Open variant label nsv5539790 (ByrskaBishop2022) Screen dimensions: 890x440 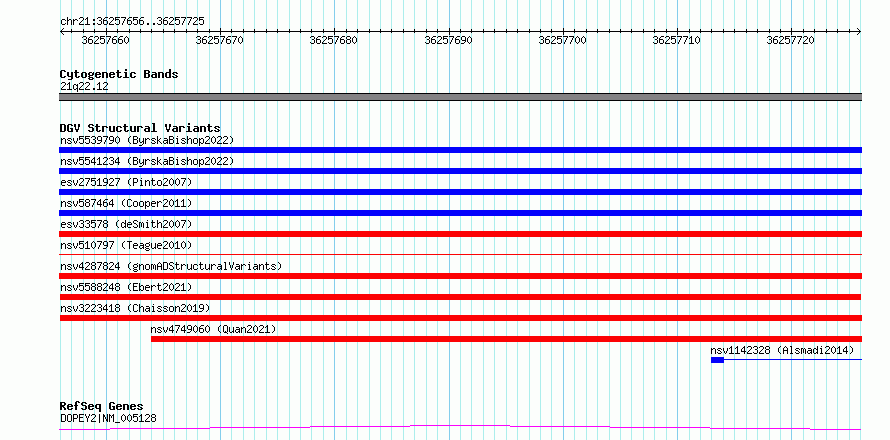147,140
